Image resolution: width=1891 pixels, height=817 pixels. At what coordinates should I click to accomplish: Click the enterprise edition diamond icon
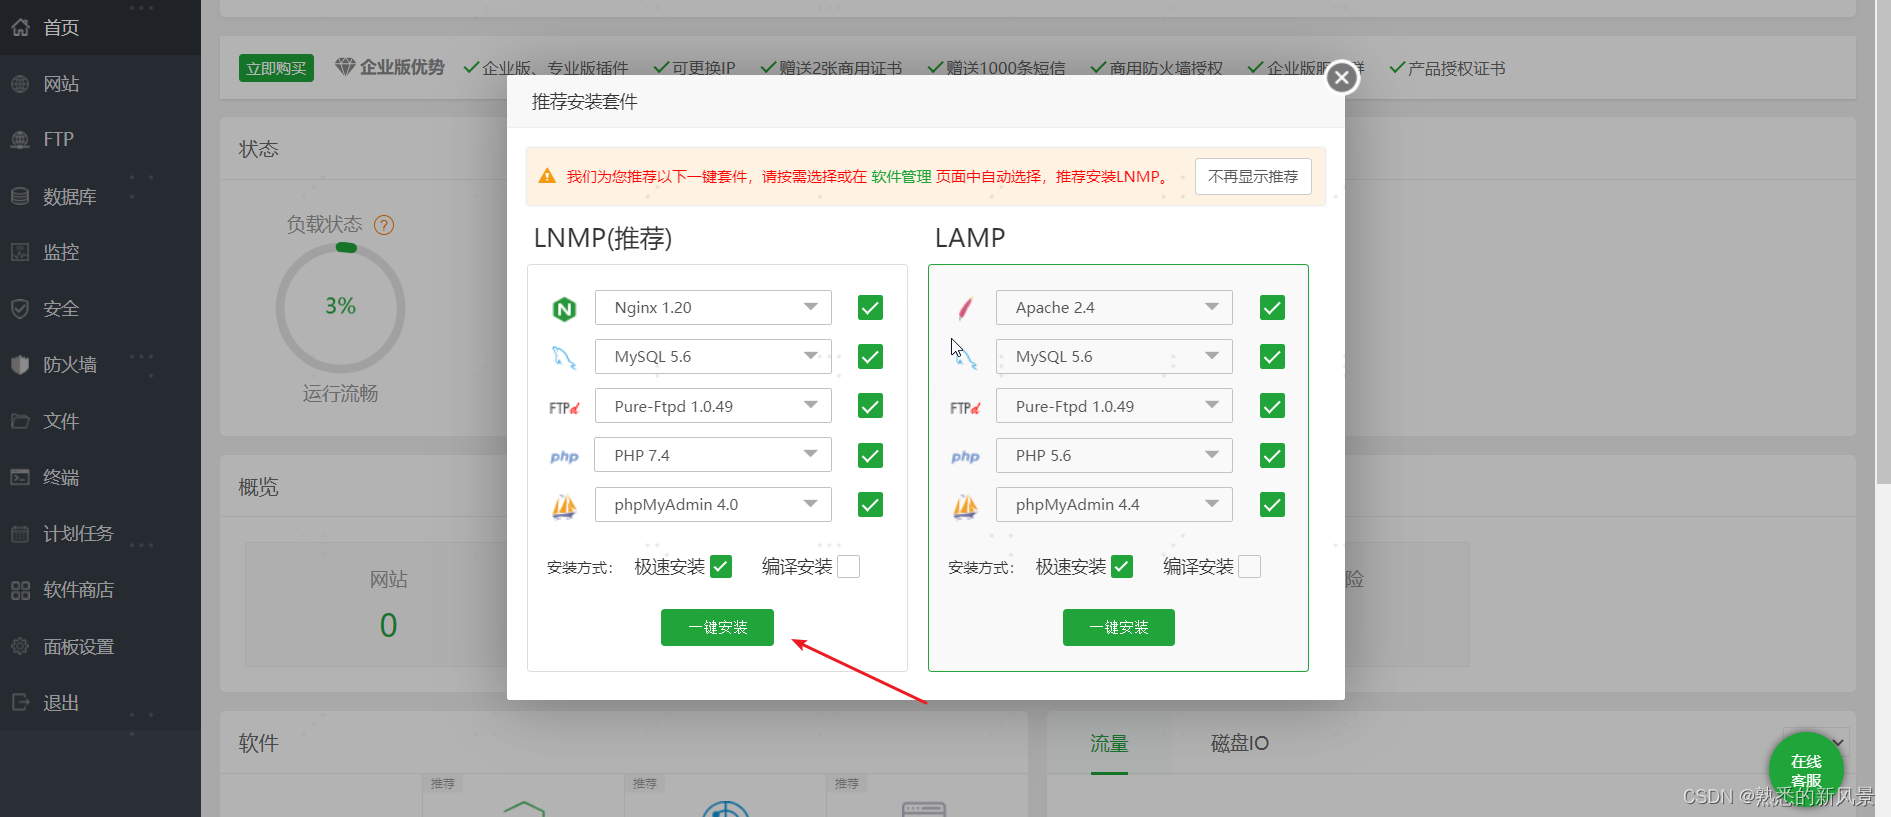[345, 67]
